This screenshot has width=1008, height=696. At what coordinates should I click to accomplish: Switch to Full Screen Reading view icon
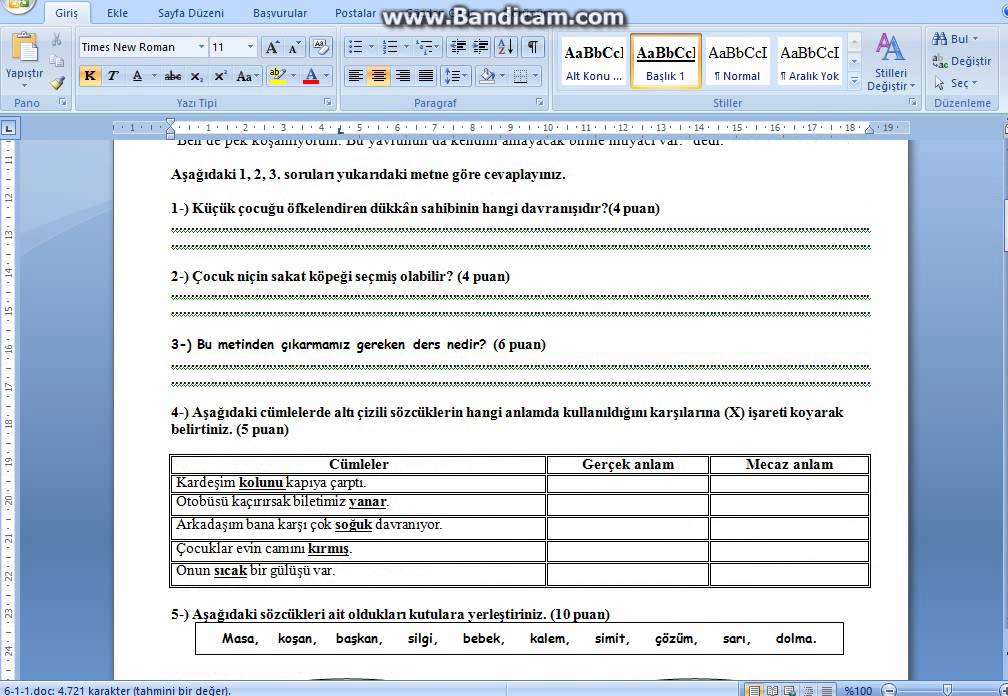click(772, 691)
